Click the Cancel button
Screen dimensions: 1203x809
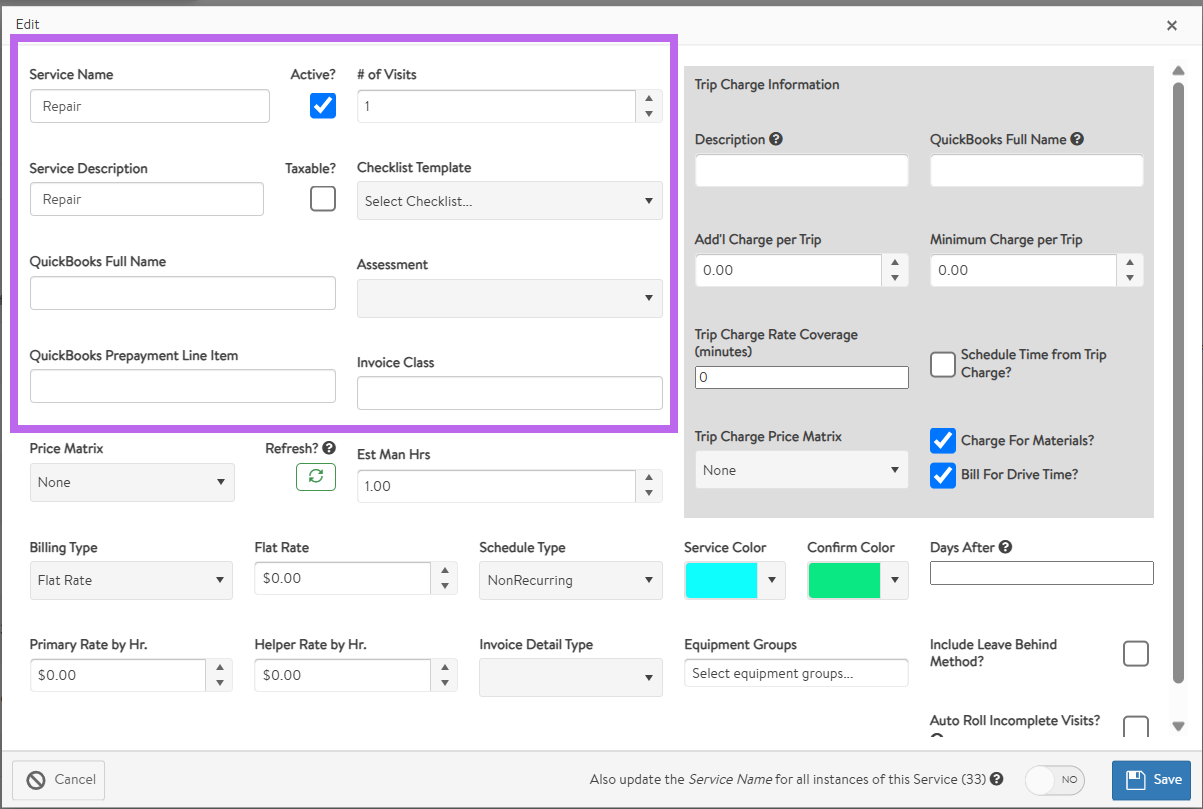click(59, 780)
